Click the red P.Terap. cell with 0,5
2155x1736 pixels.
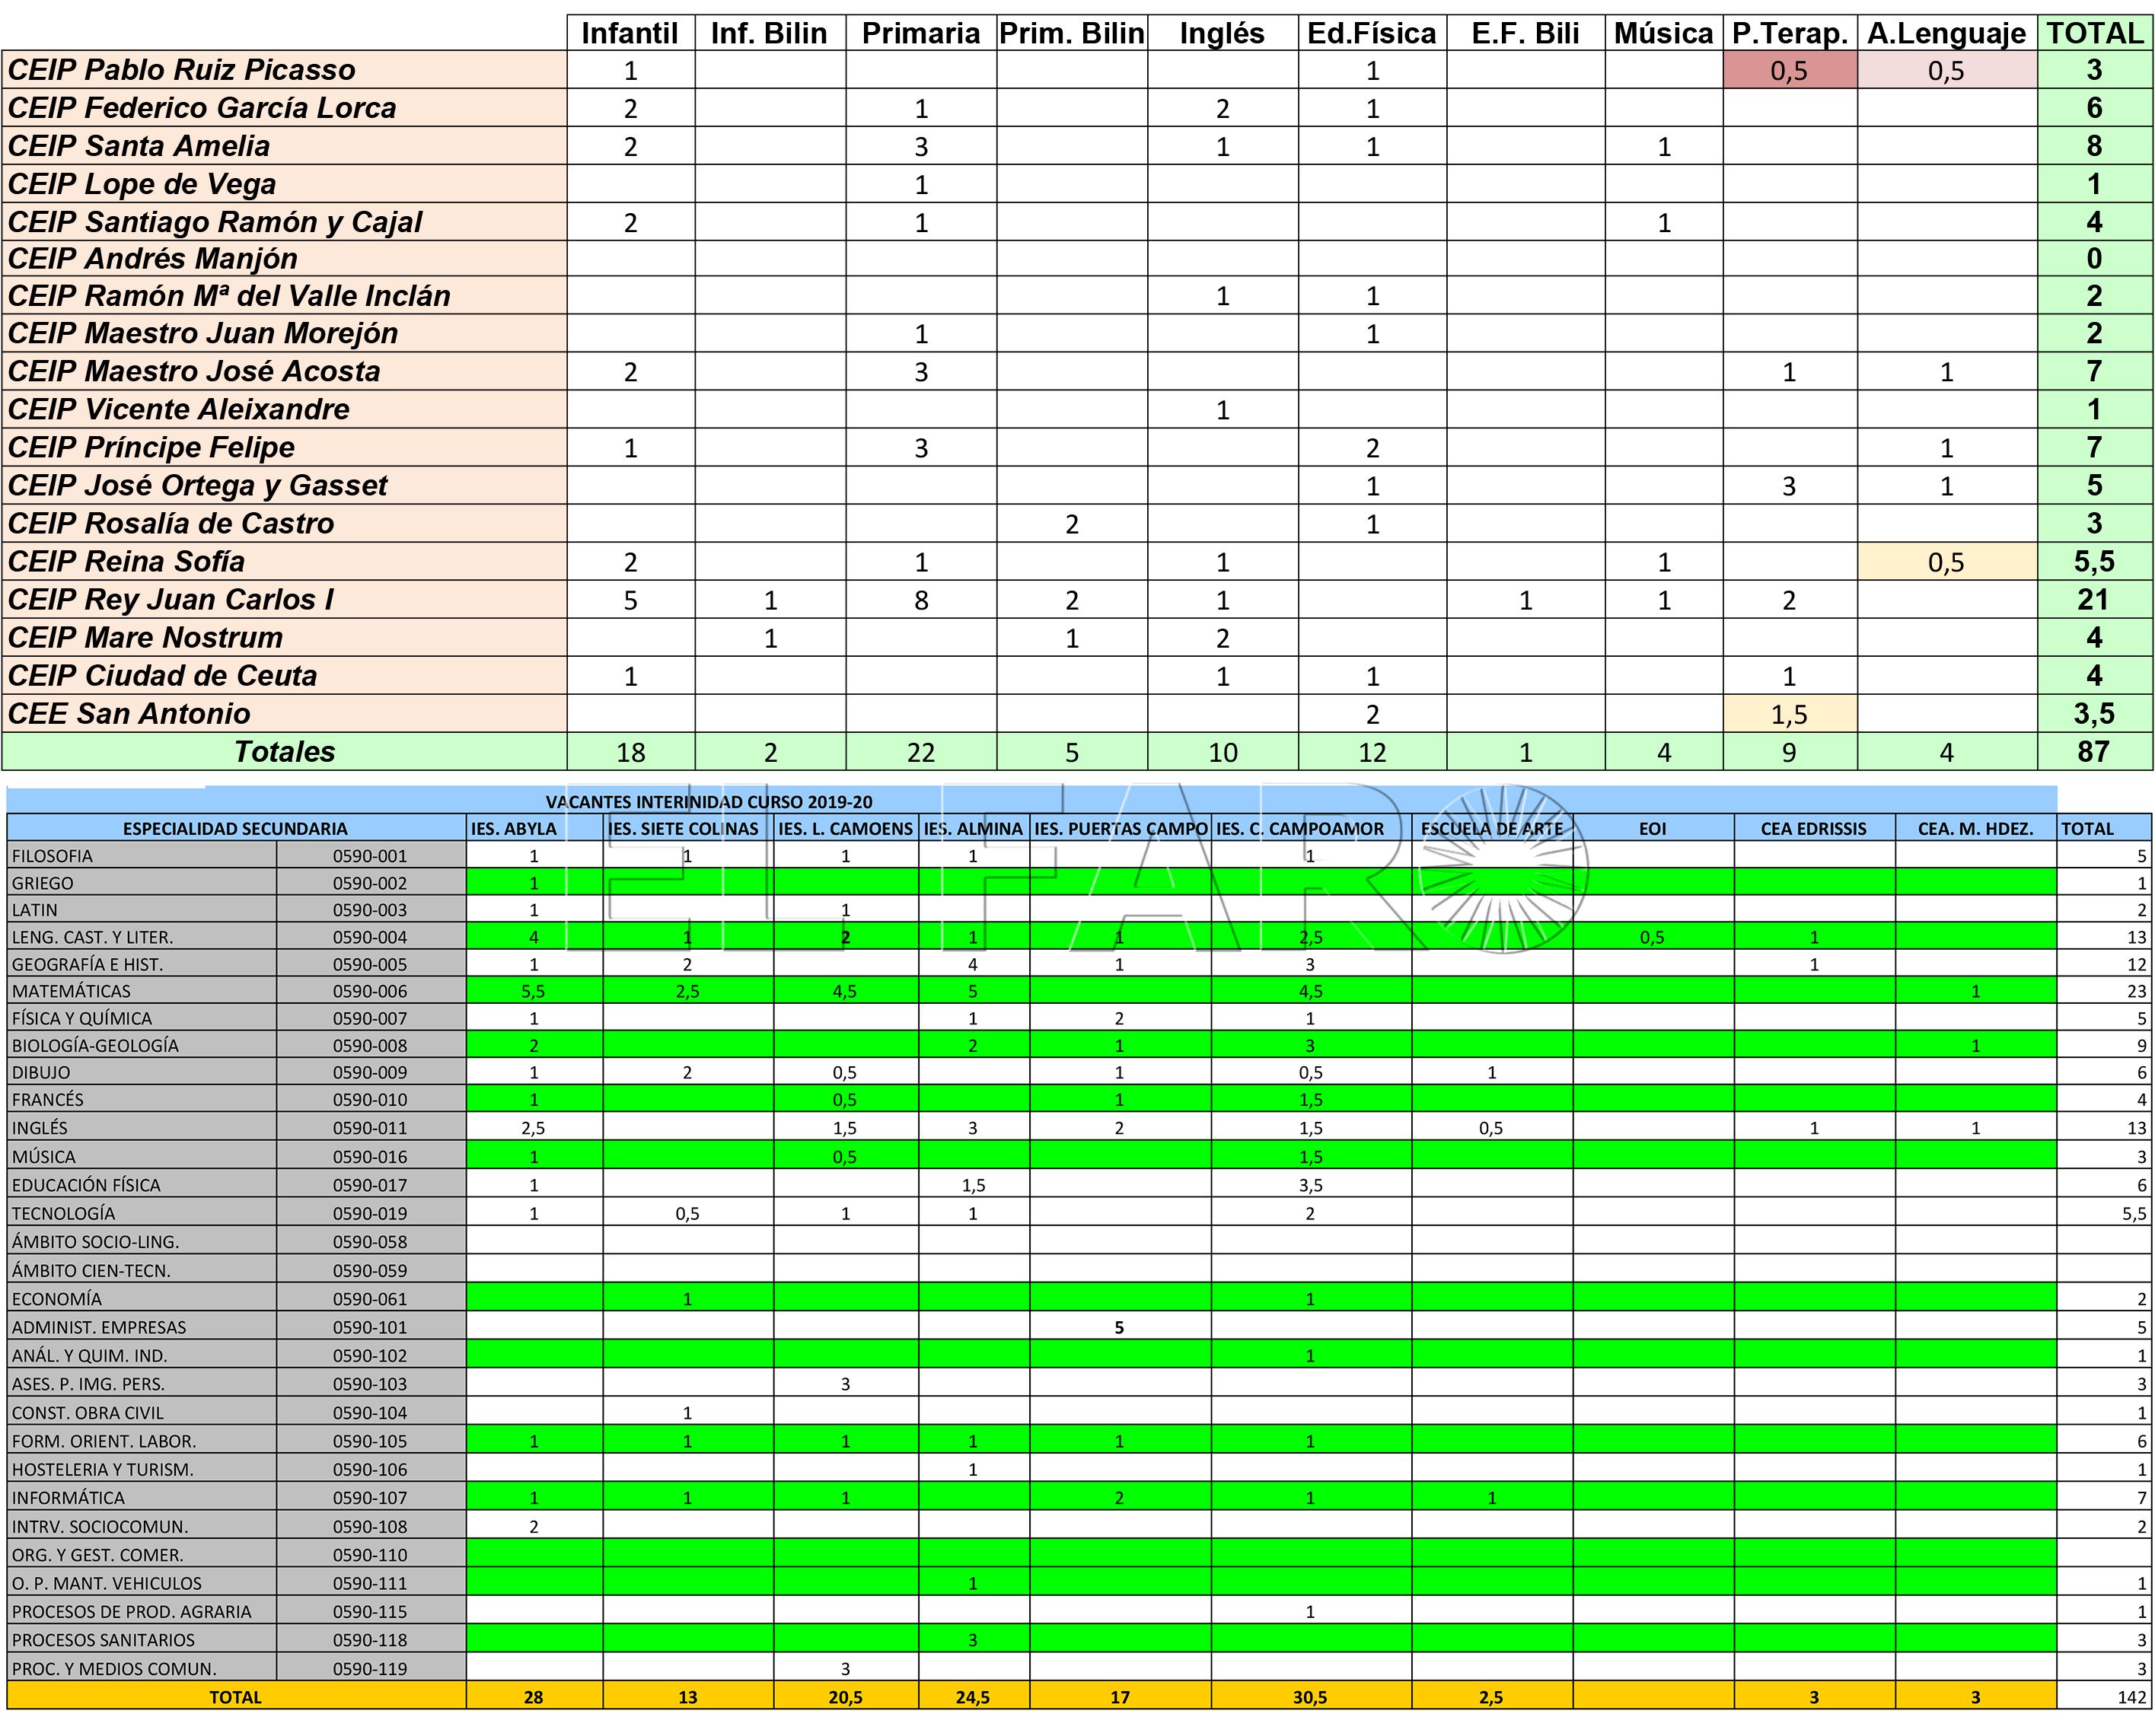point(1789,70)
